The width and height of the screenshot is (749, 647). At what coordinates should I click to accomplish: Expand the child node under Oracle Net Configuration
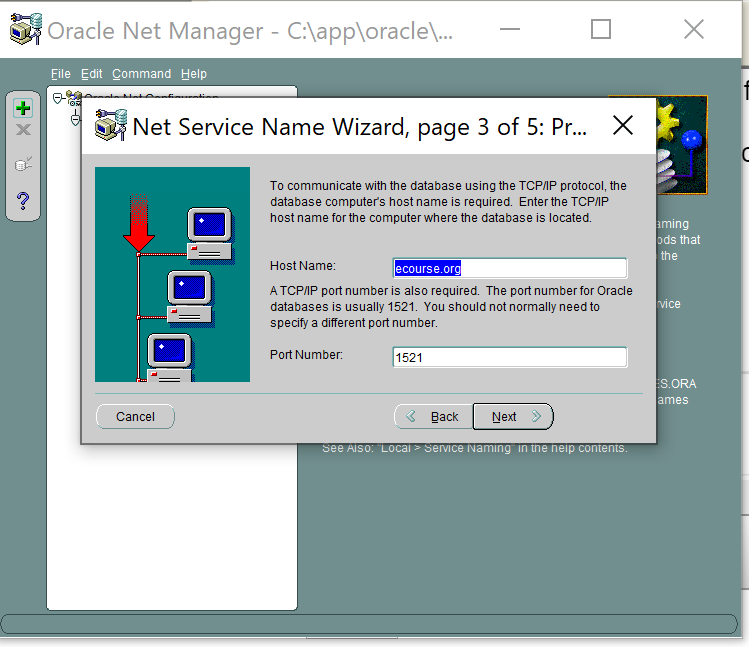[75, 119]
